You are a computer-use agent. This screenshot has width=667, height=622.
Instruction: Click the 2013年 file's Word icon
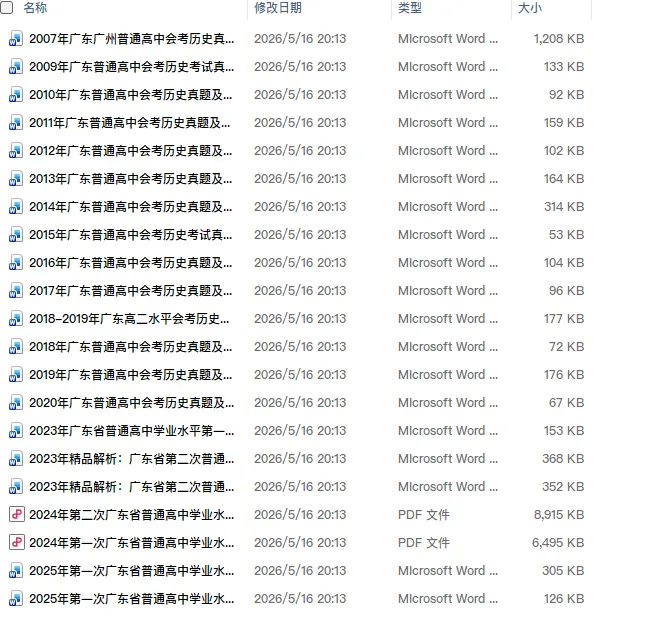tap(16, 179)
